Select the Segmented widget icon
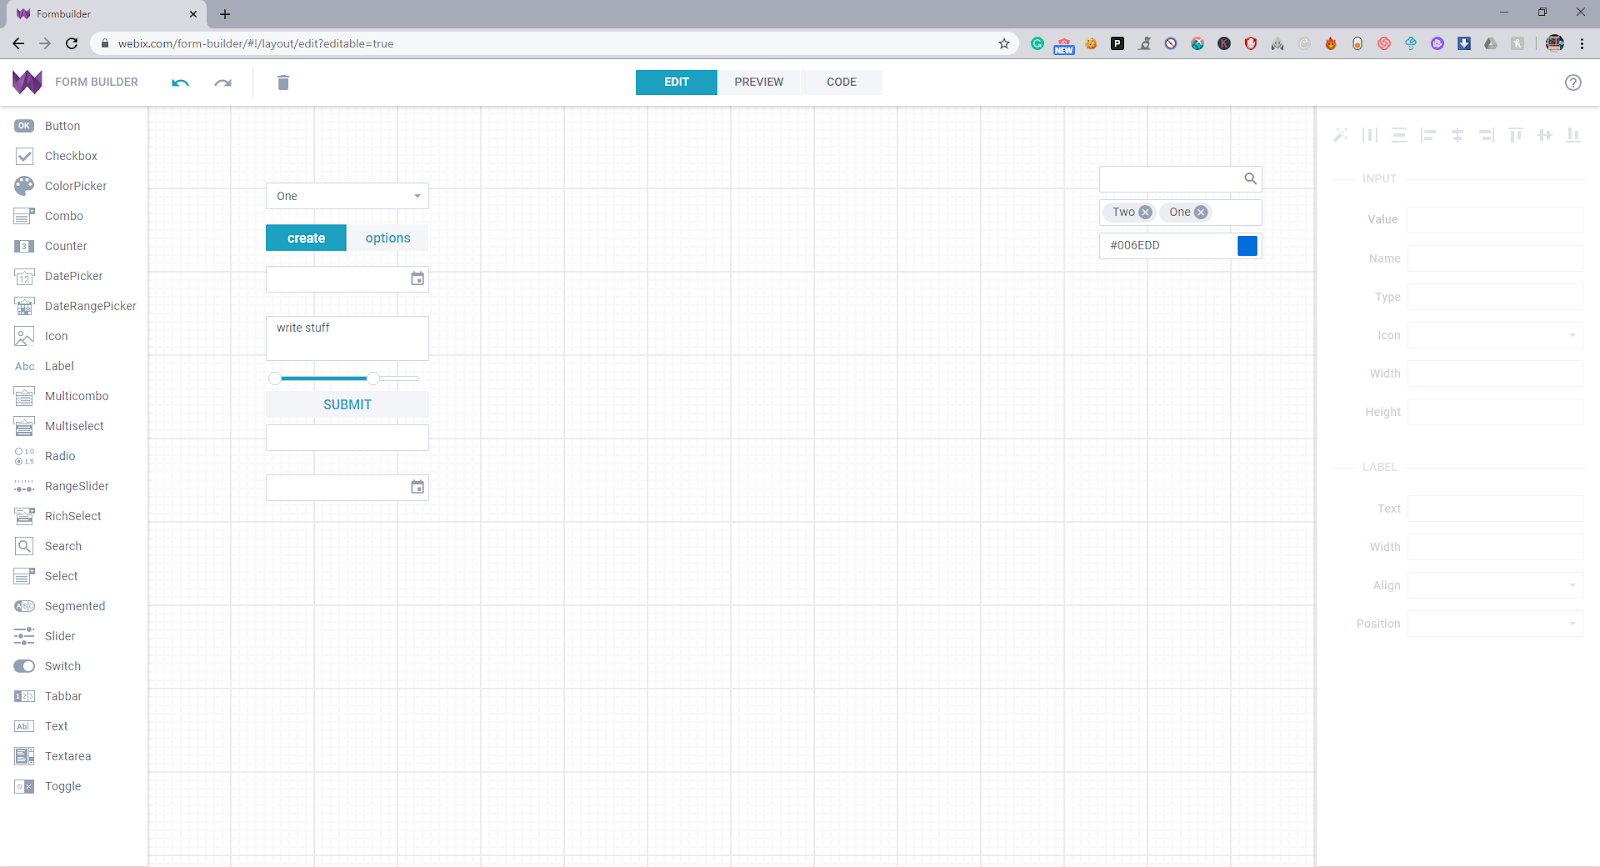This screenshot has width=1600, height=867. [x=24, y=606]
